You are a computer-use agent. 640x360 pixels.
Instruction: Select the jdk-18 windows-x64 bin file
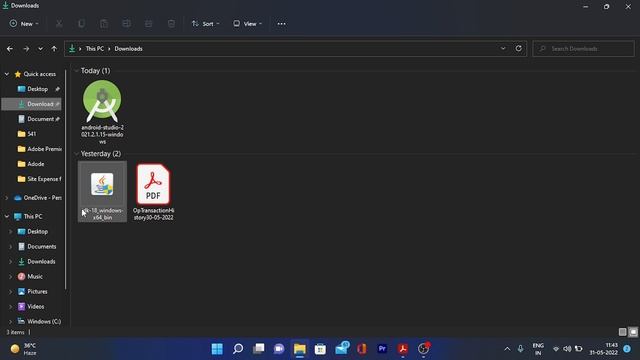102,191
